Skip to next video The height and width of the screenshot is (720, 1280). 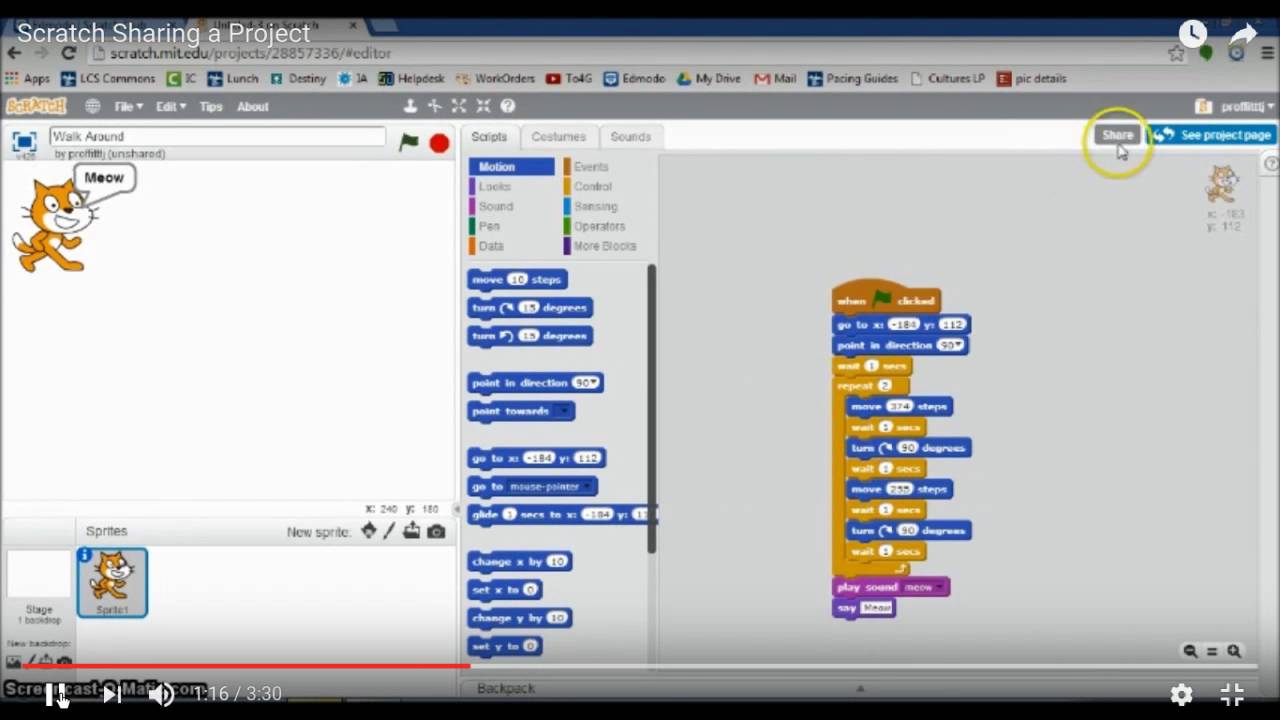[112, 694]
